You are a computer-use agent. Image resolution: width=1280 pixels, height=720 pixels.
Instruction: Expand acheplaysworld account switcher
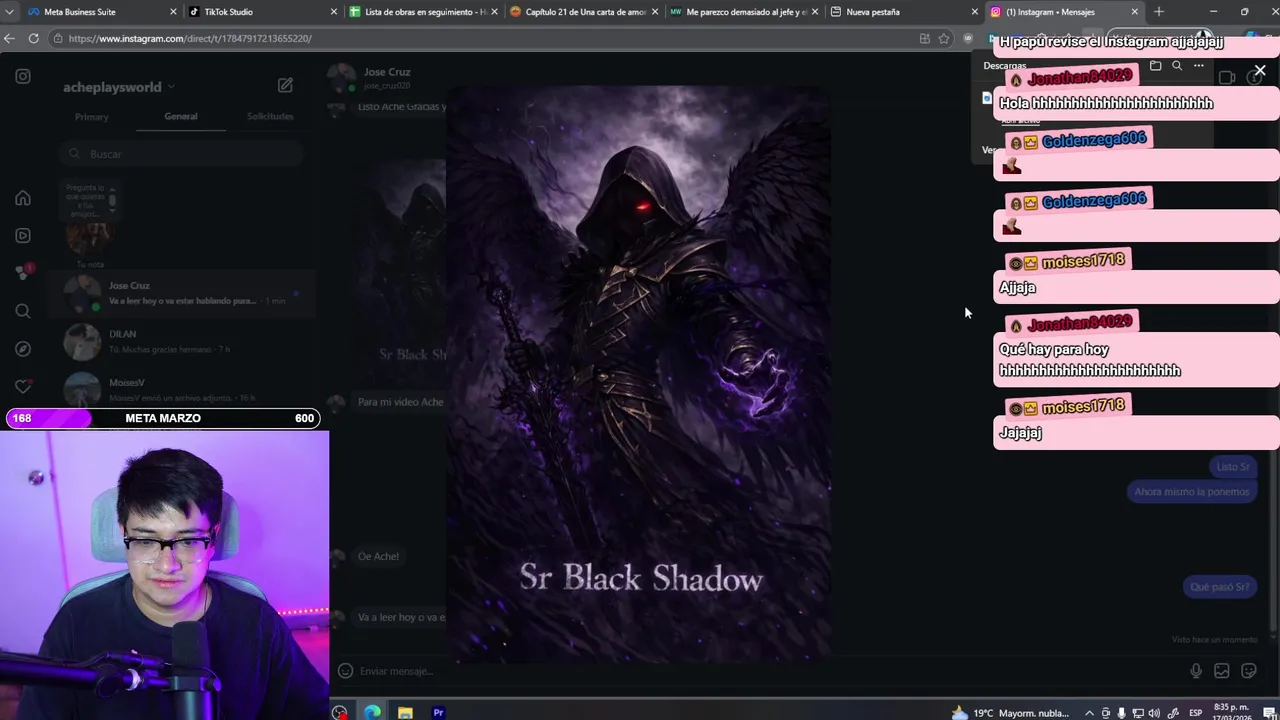click(x=119, y=87)
